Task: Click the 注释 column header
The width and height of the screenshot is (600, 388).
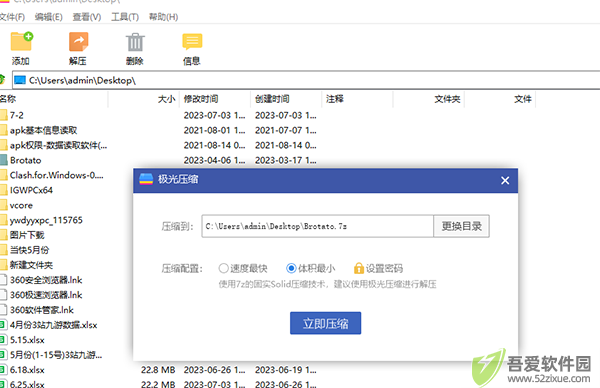Action: click(357, 99)
